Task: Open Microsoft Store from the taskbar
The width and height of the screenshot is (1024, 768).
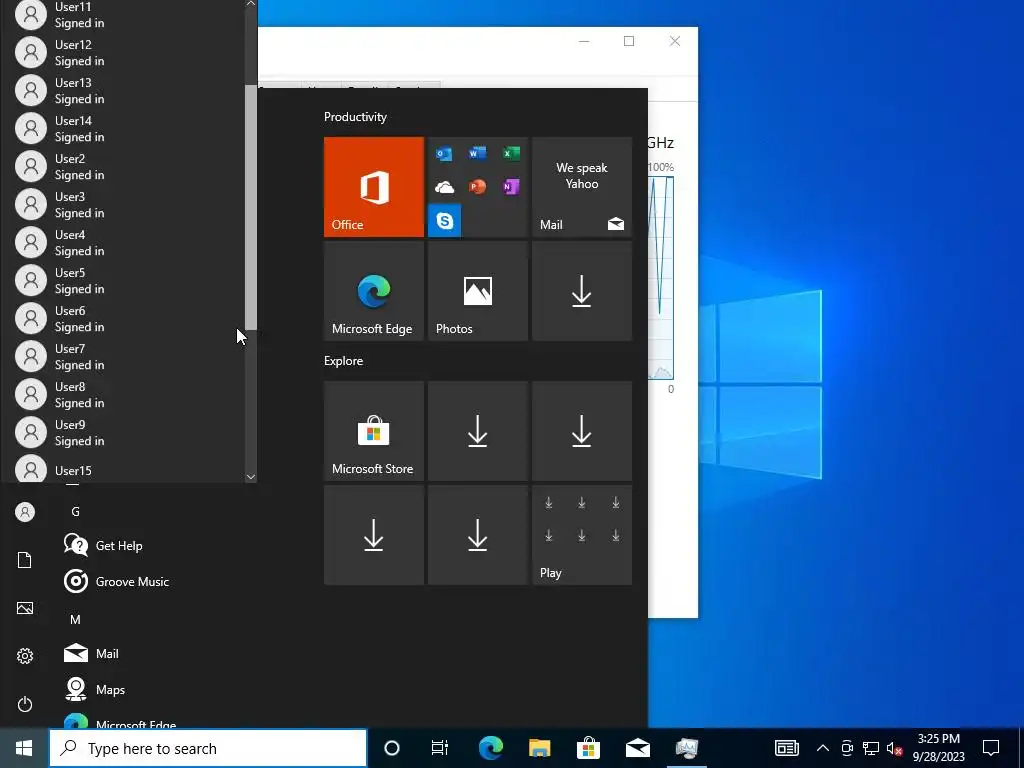Action: point(588,748)
